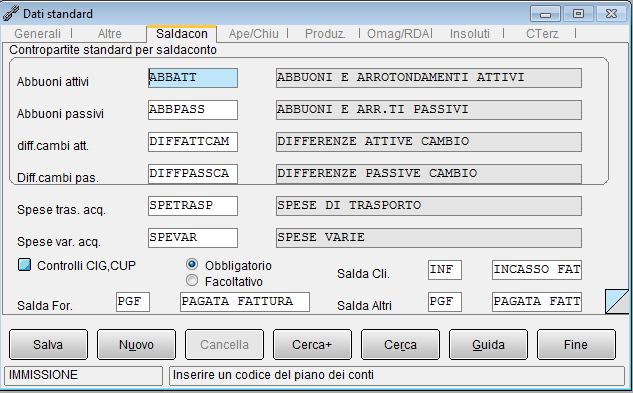Open the Altre tab
The width and height of the screenshot is (633, 393).
click(109, 34)
